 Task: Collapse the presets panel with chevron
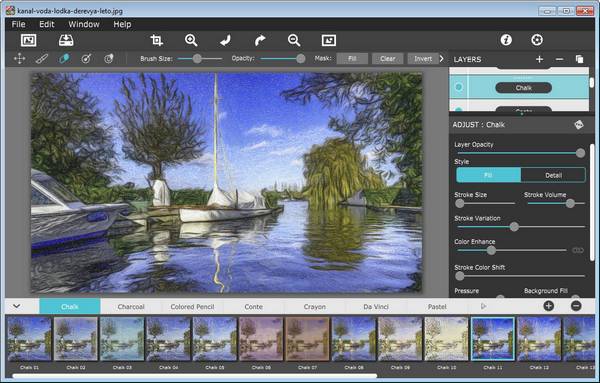tap(16, 306)
